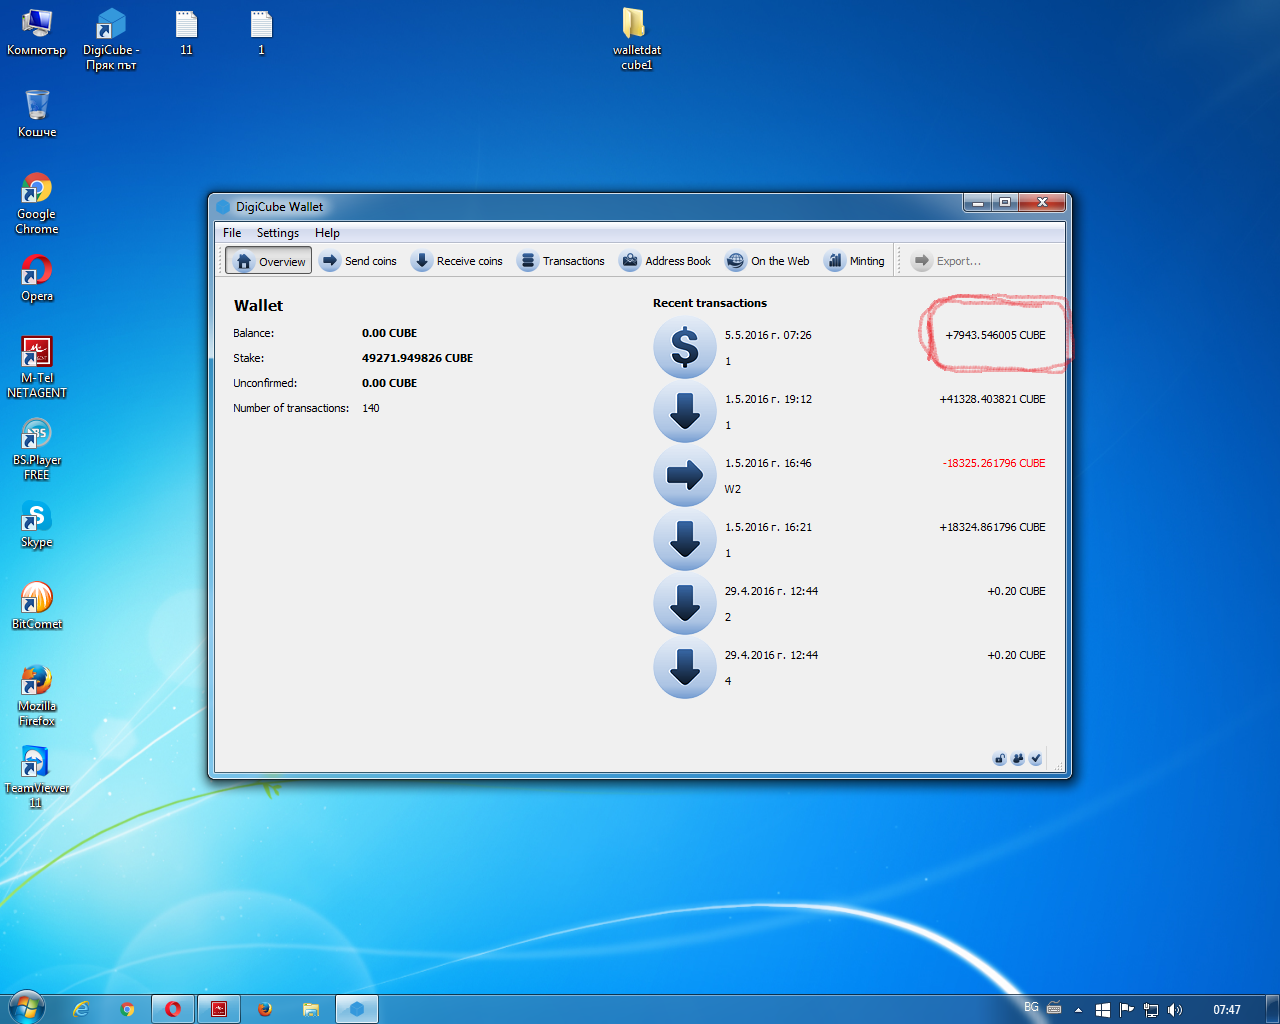The height and width of the screenshot is (1024, 1280).
Task: Open Windows Explorer from the taskbar
Action: 311,1009
